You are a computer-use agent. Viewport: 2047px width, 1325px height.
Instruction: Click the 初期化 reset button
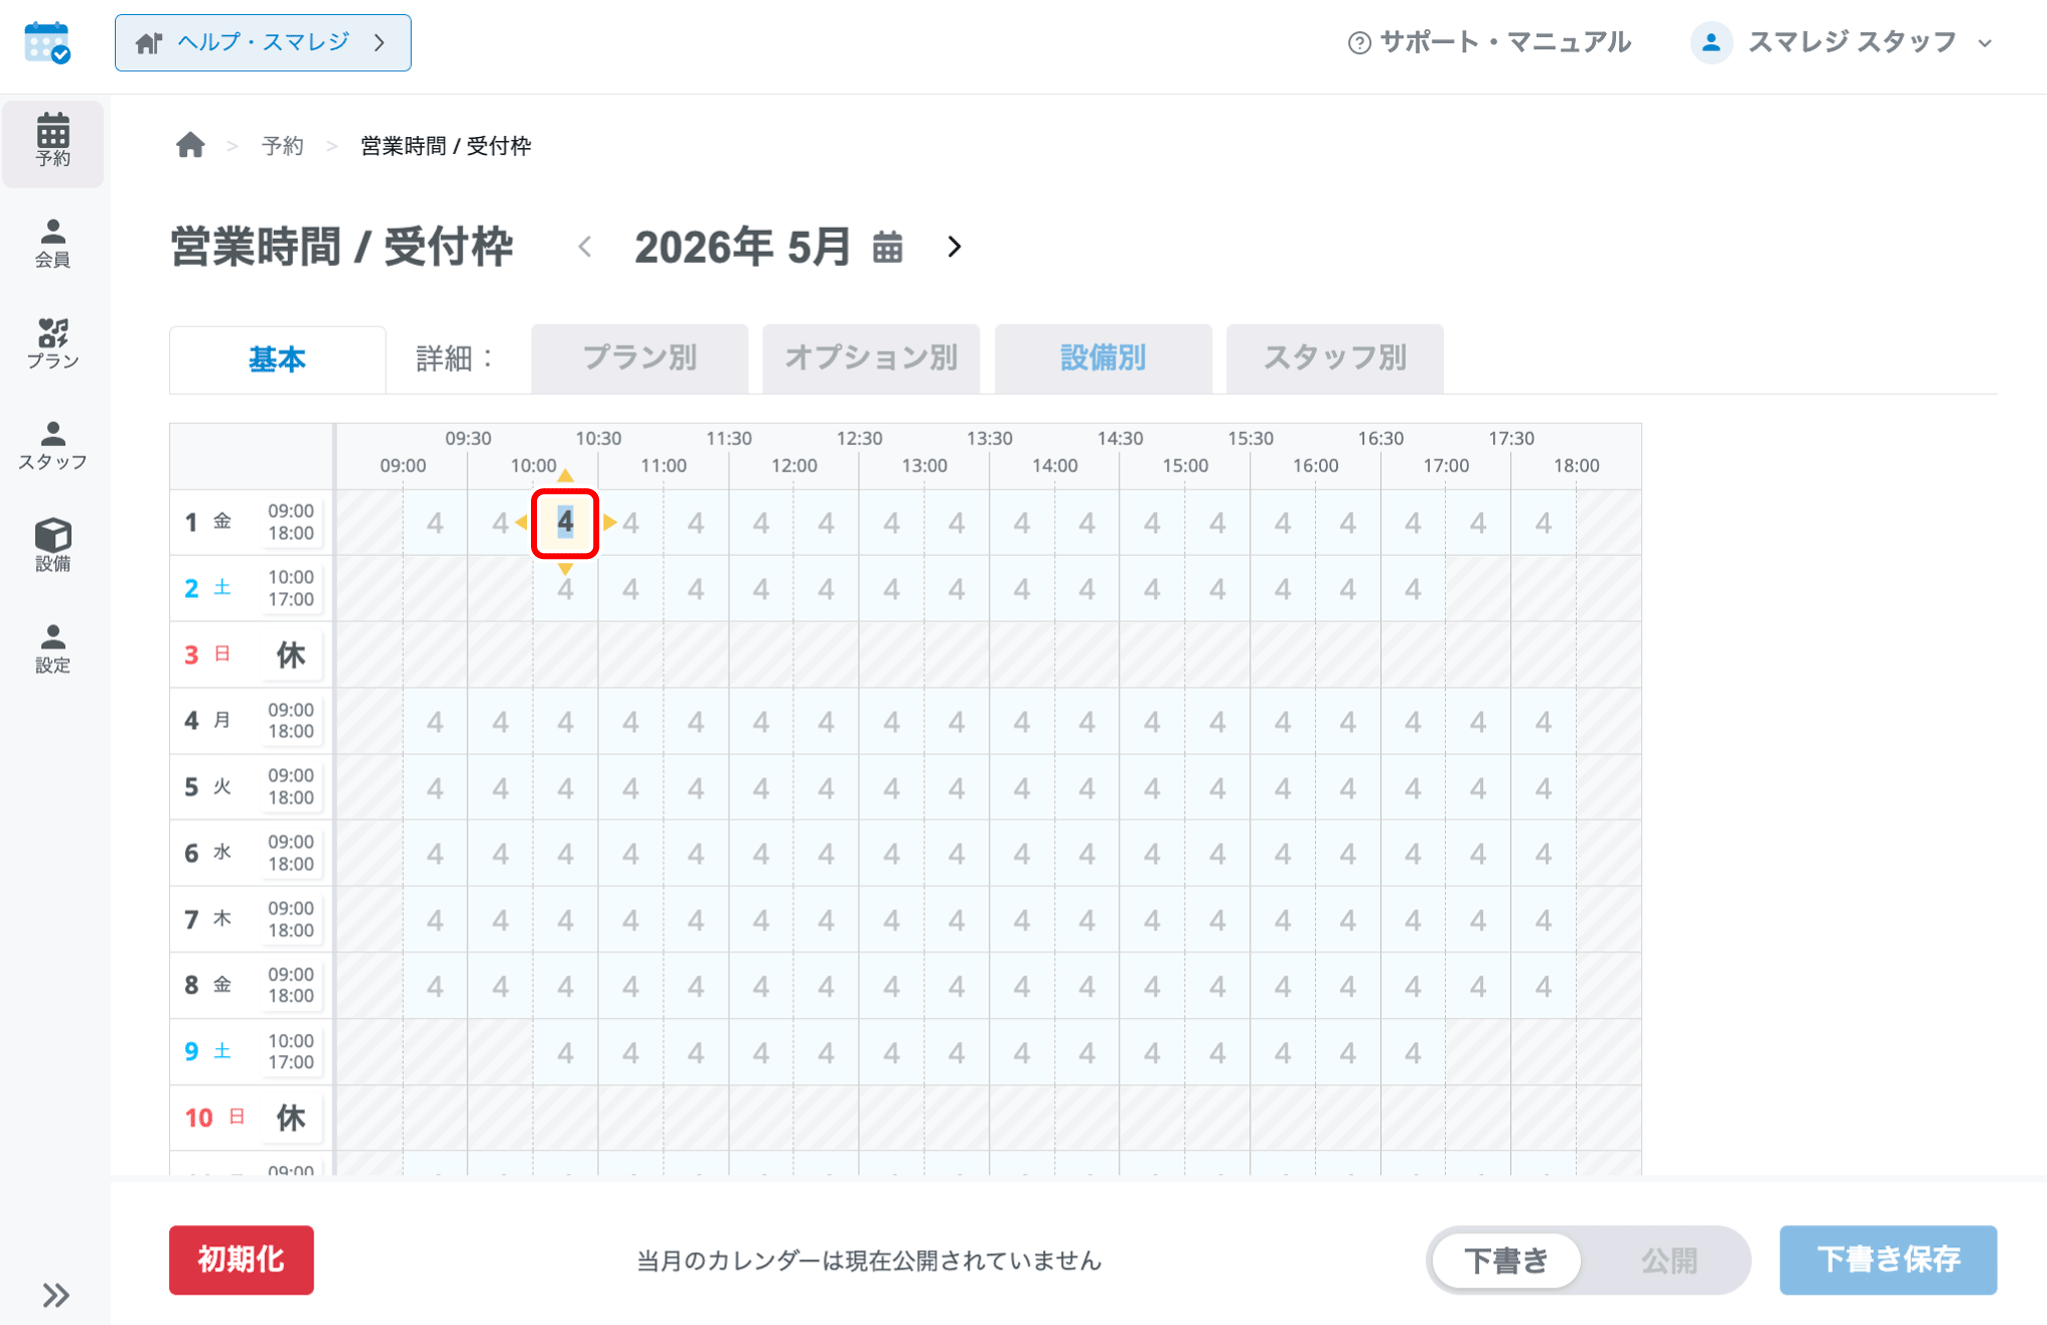[x=241, y=1260]
